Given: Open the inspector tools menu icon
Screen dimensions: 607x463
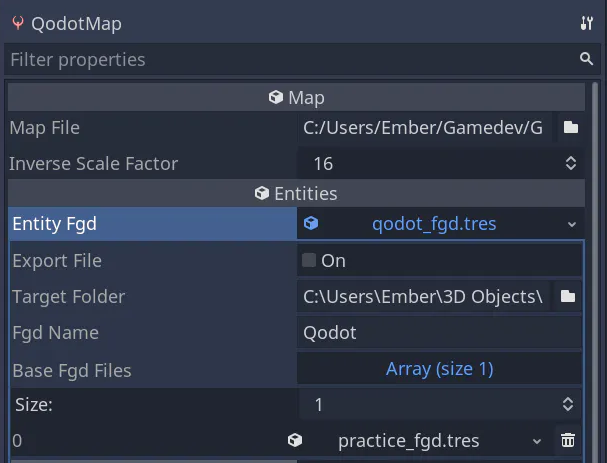Looking at the screenshot, I should [x=586, y=23].
